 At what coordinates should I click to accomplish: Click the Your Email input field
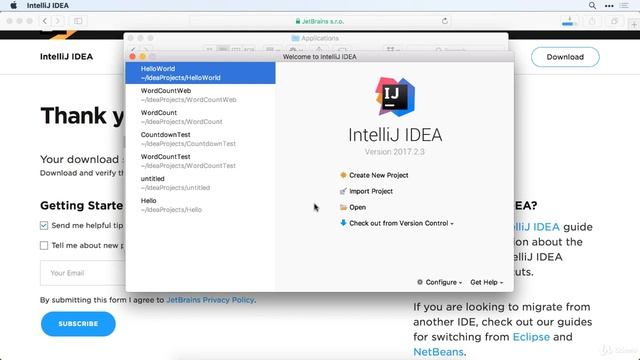point(83,273)
